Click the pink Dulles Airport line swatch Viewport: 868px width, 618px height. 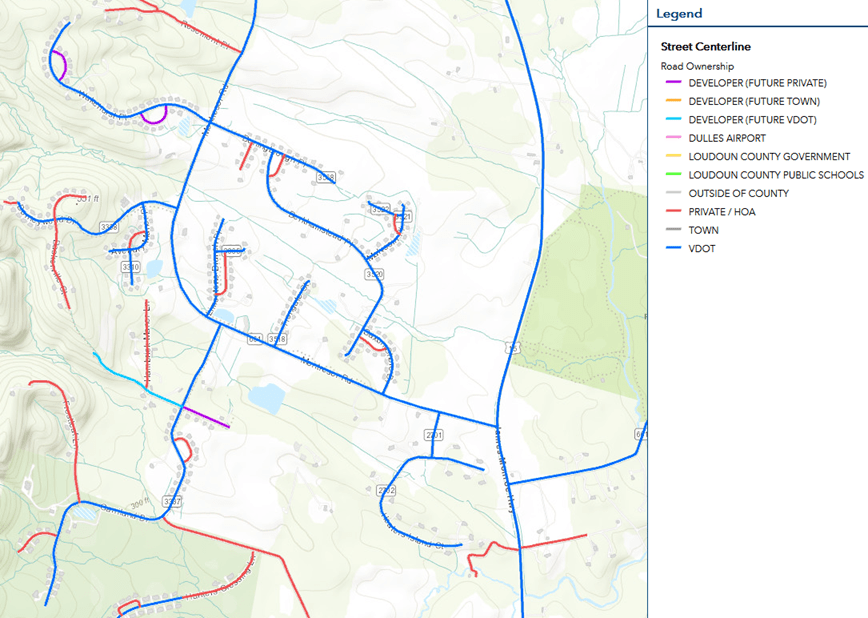tap(673, 137)
